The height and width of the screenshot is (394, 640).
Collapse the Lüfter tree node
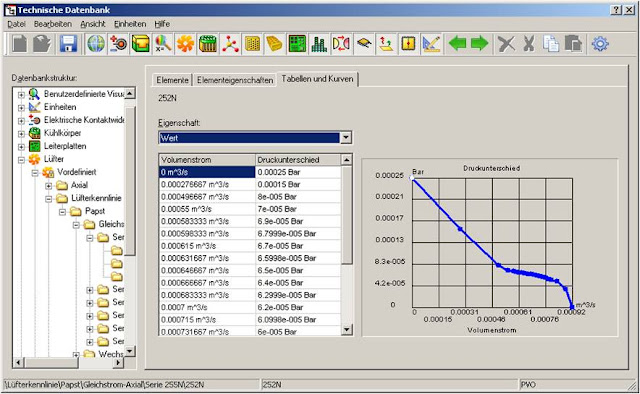[21, 160]
